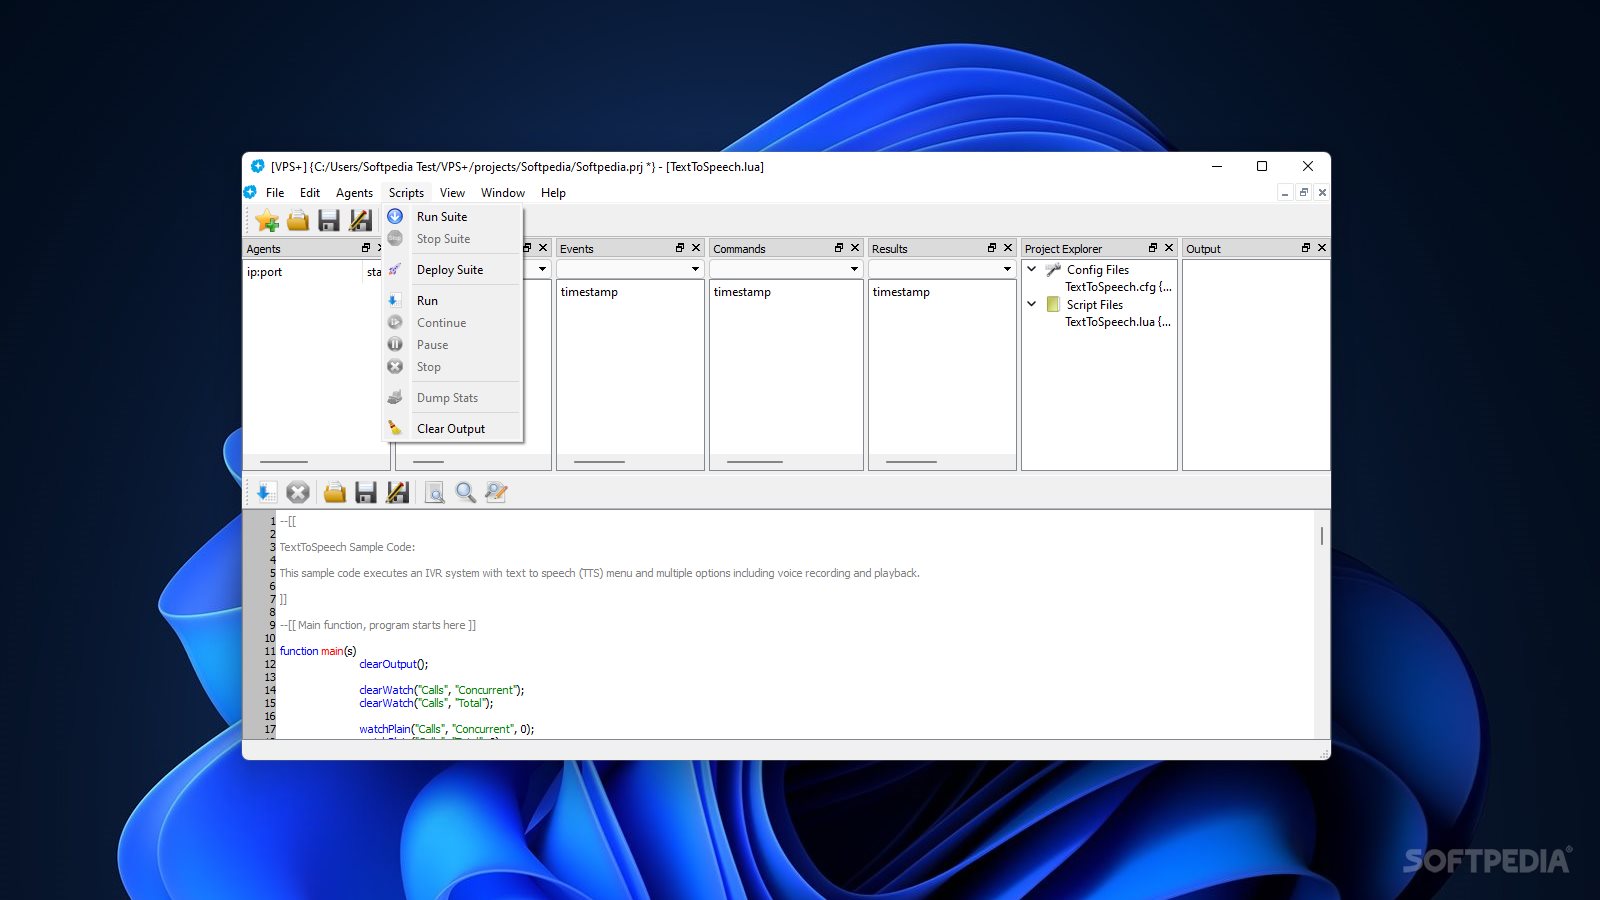Screen dimensions: 1600x900
Task: Collapse the Script Files tree node
Action: (x=1032, y=304)
